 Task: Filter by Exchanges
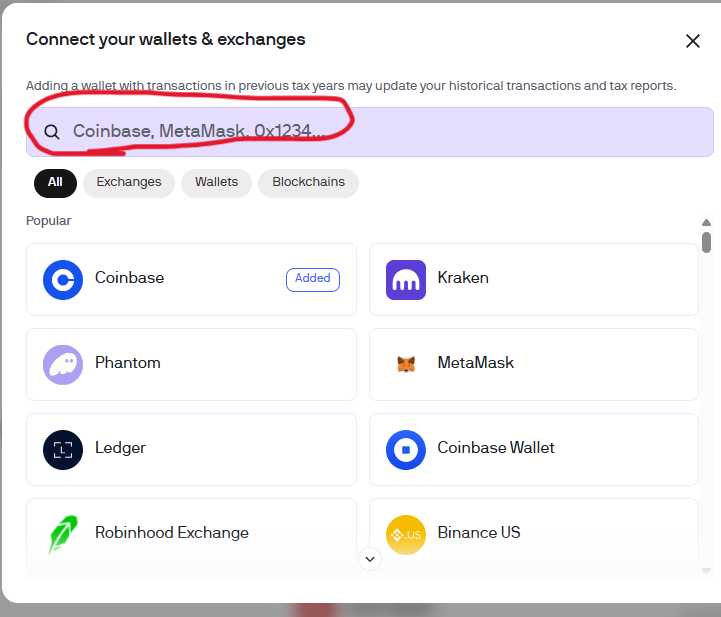129,183
